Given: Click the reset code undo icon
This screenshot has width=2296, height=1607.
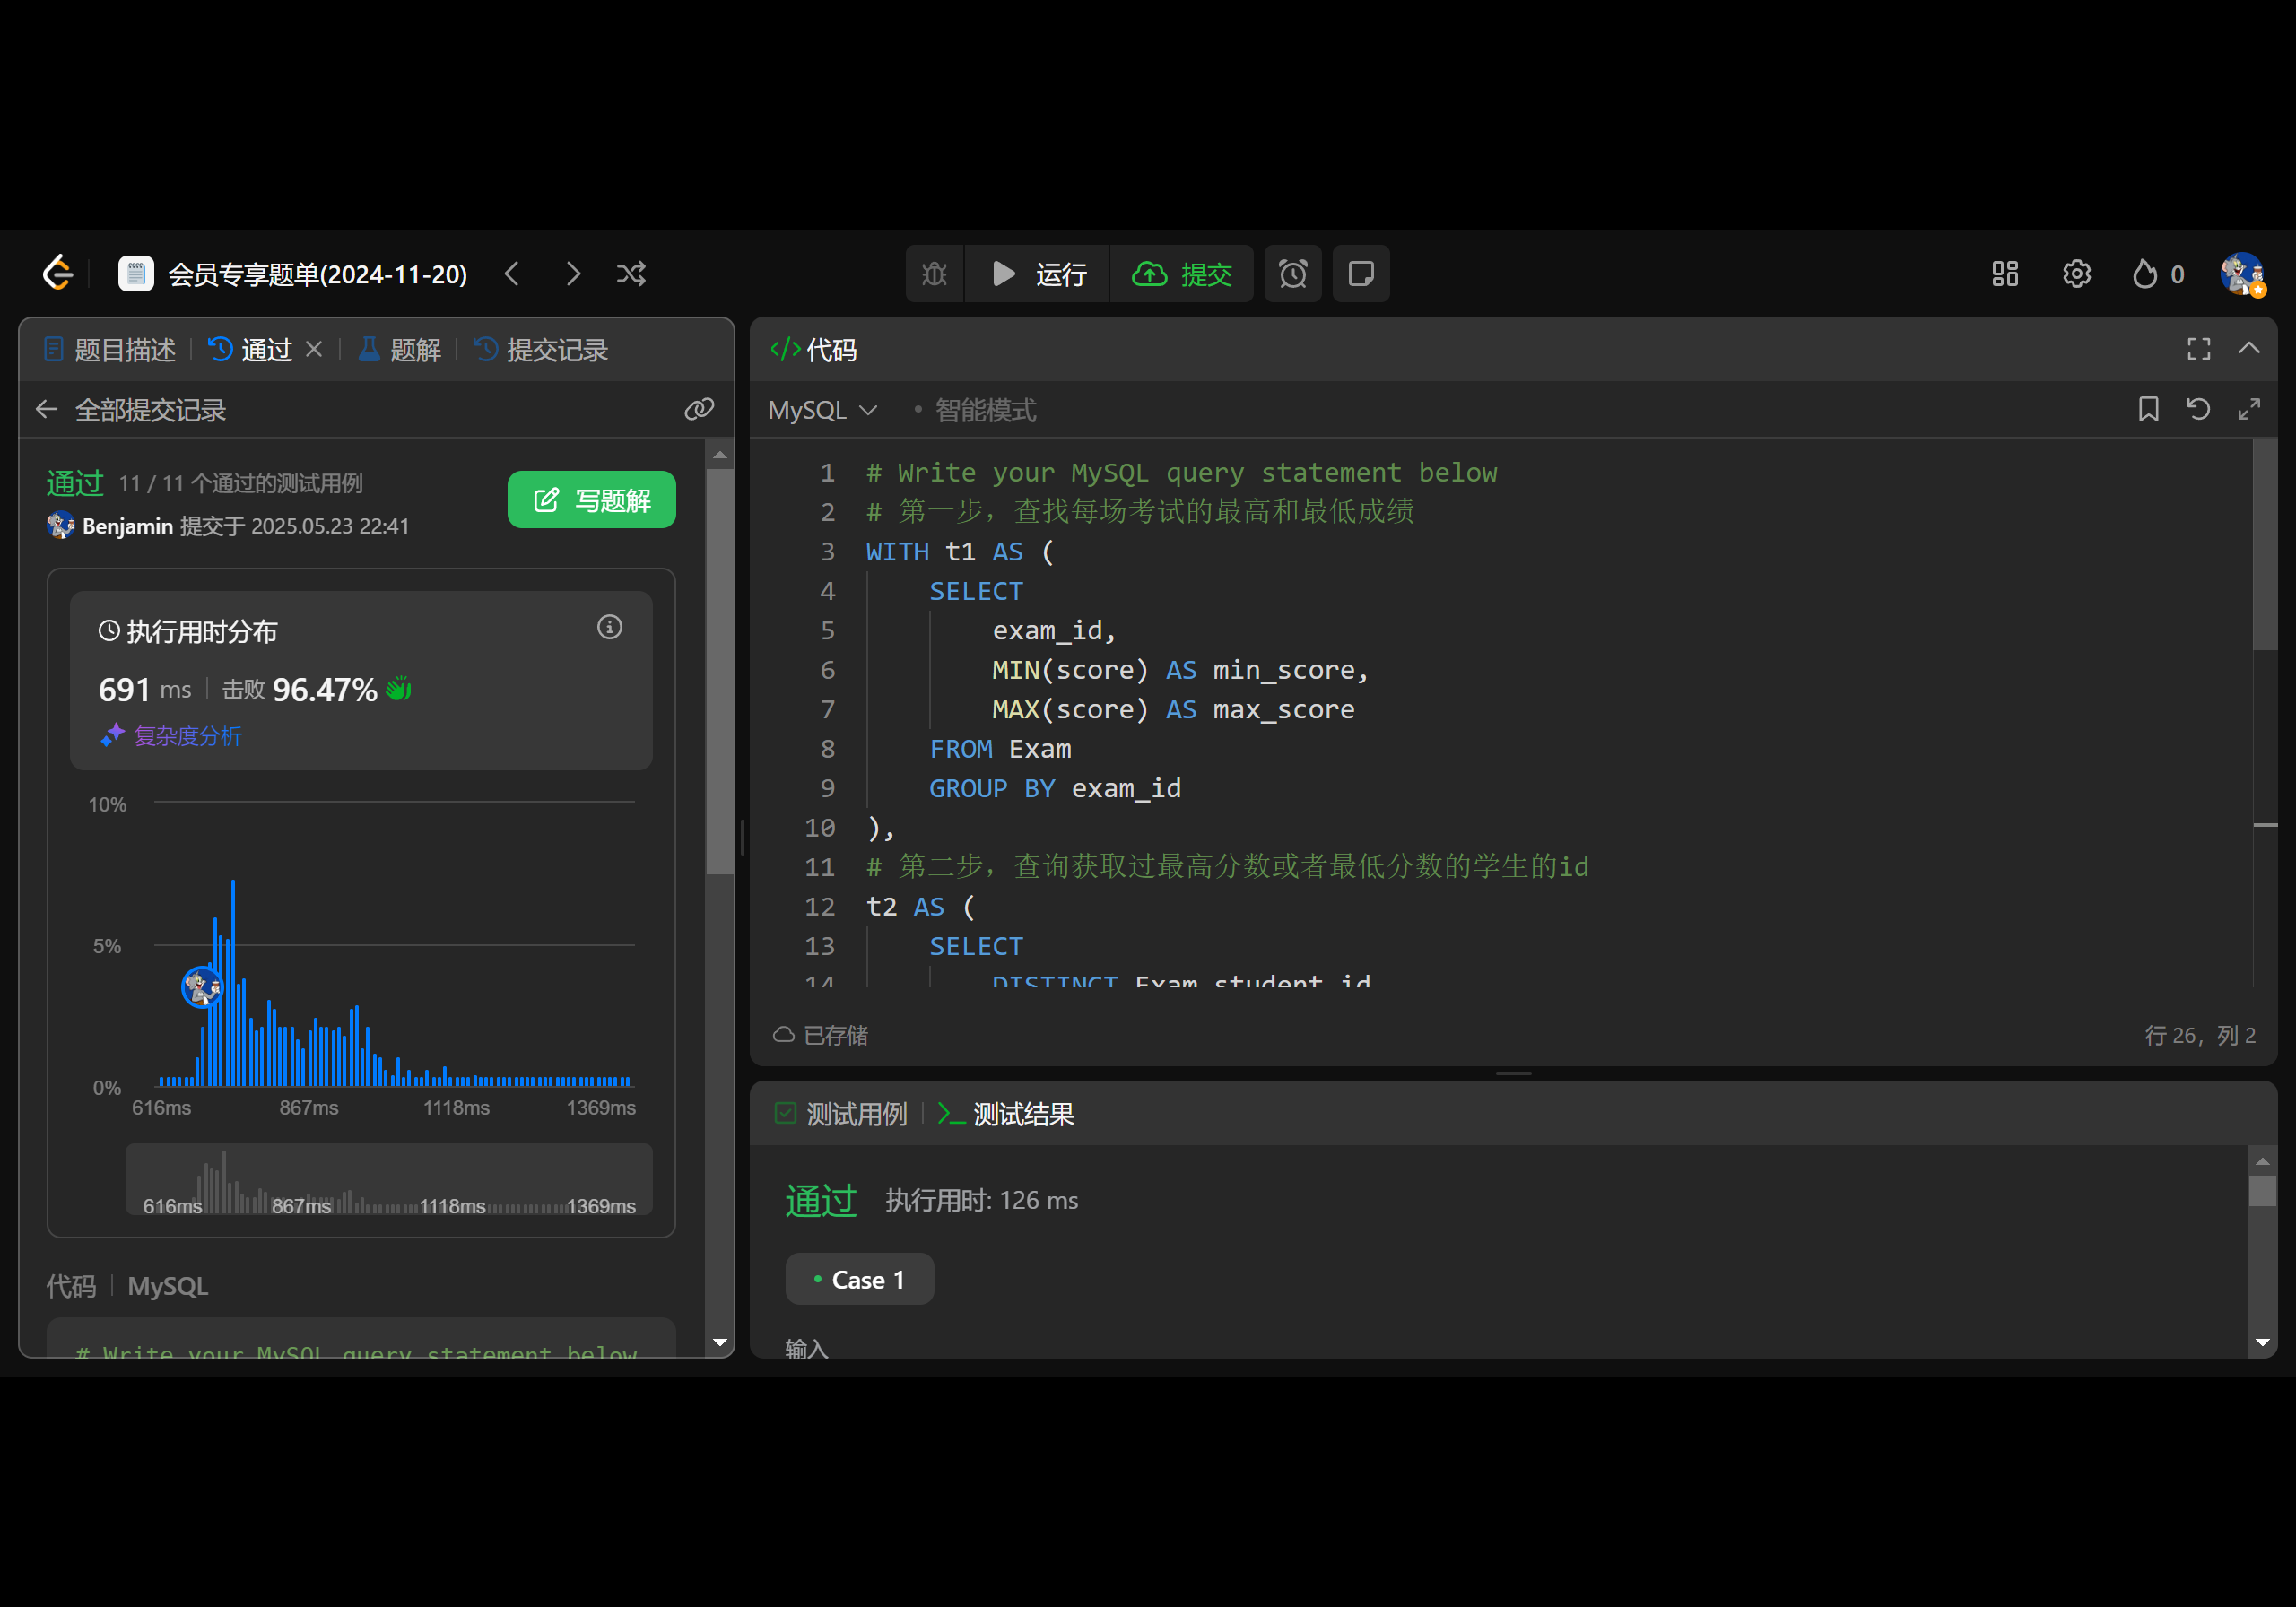Looking at the screenshot, I should (2198, 409).
